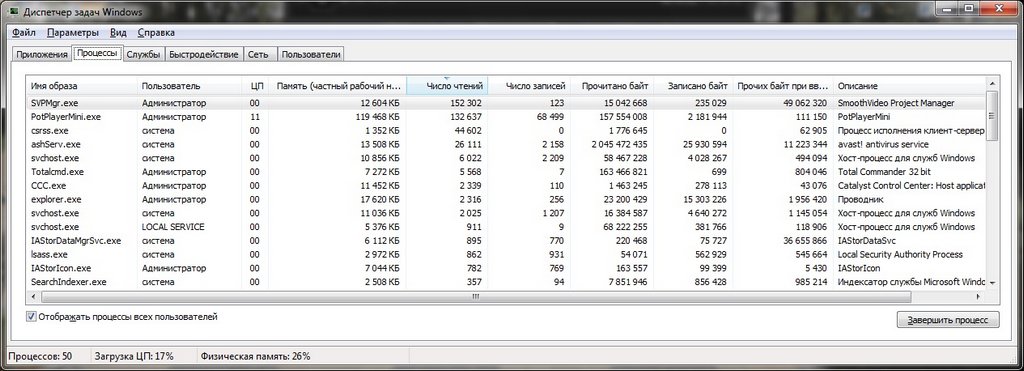Sort by the Прочих байт column header
Viewport: 1024px width, 371px height.
(x=784, y=86)
